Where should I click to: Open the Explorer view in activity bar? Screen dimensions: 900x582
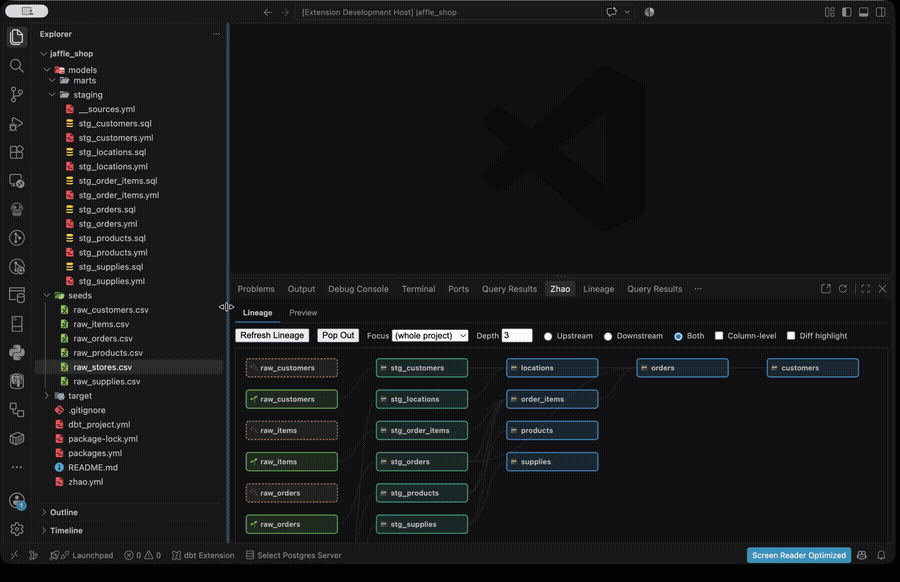click(x=17, y=37)
